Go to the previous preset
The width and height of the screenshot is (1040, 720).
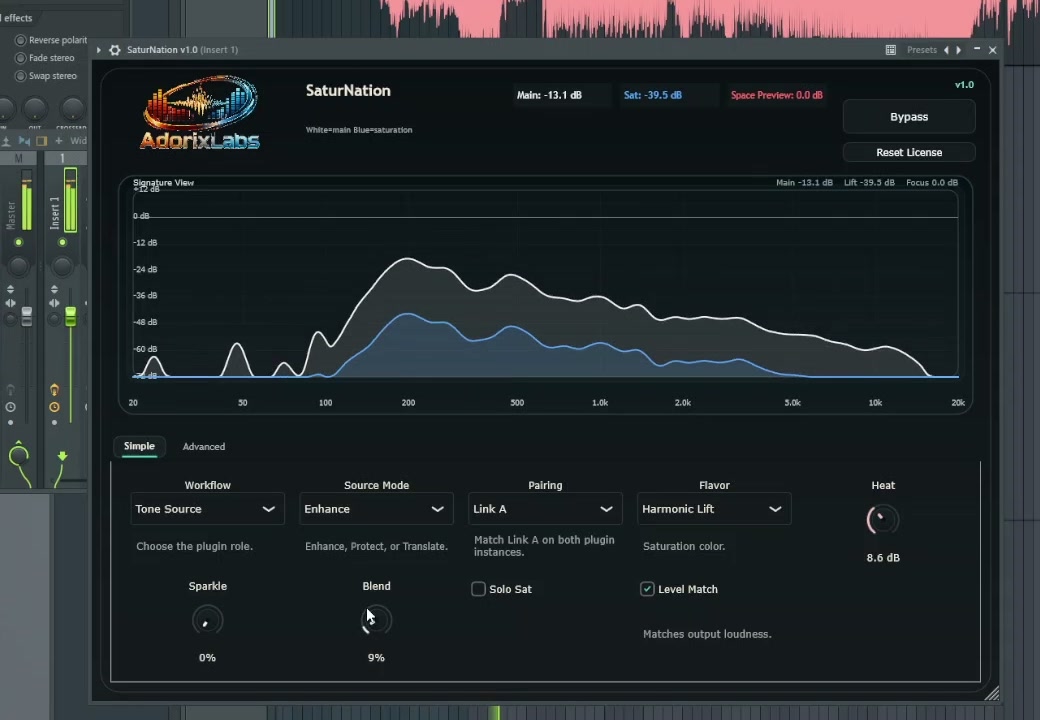coord(946,50)
